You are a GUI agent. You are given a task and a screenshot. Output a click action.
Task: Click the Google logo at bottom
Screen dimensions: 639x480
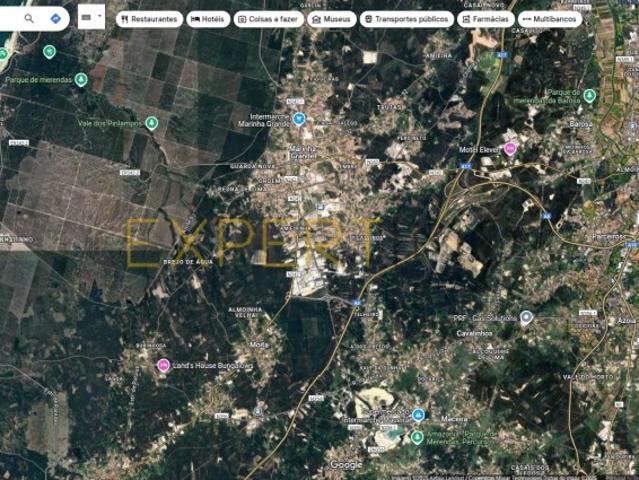click(346, 465)
